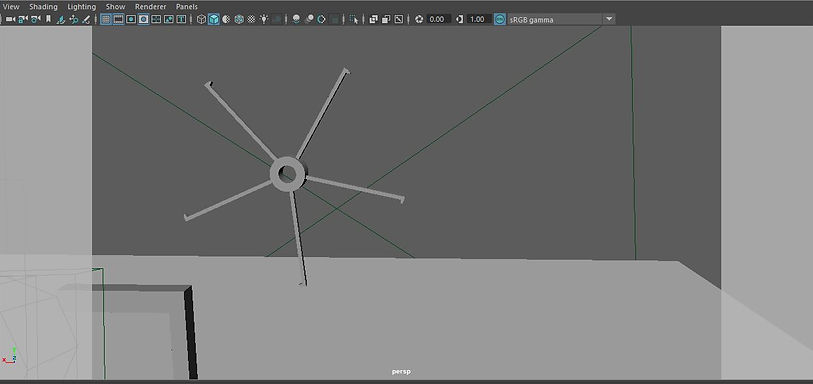Image resolution: width=813 pixels, height=384 pixels.
Task: Toggle the film gate button
Action: tap(118, 19)
